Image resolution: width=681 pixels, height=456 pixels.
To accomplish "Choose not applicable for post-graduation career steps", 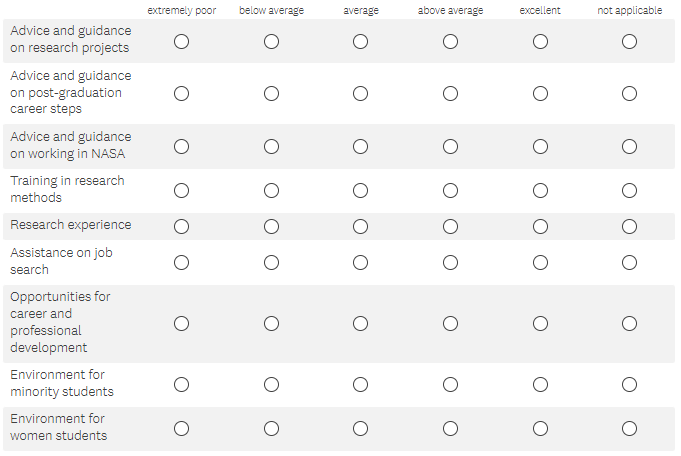I will click(x=629, y=93).
